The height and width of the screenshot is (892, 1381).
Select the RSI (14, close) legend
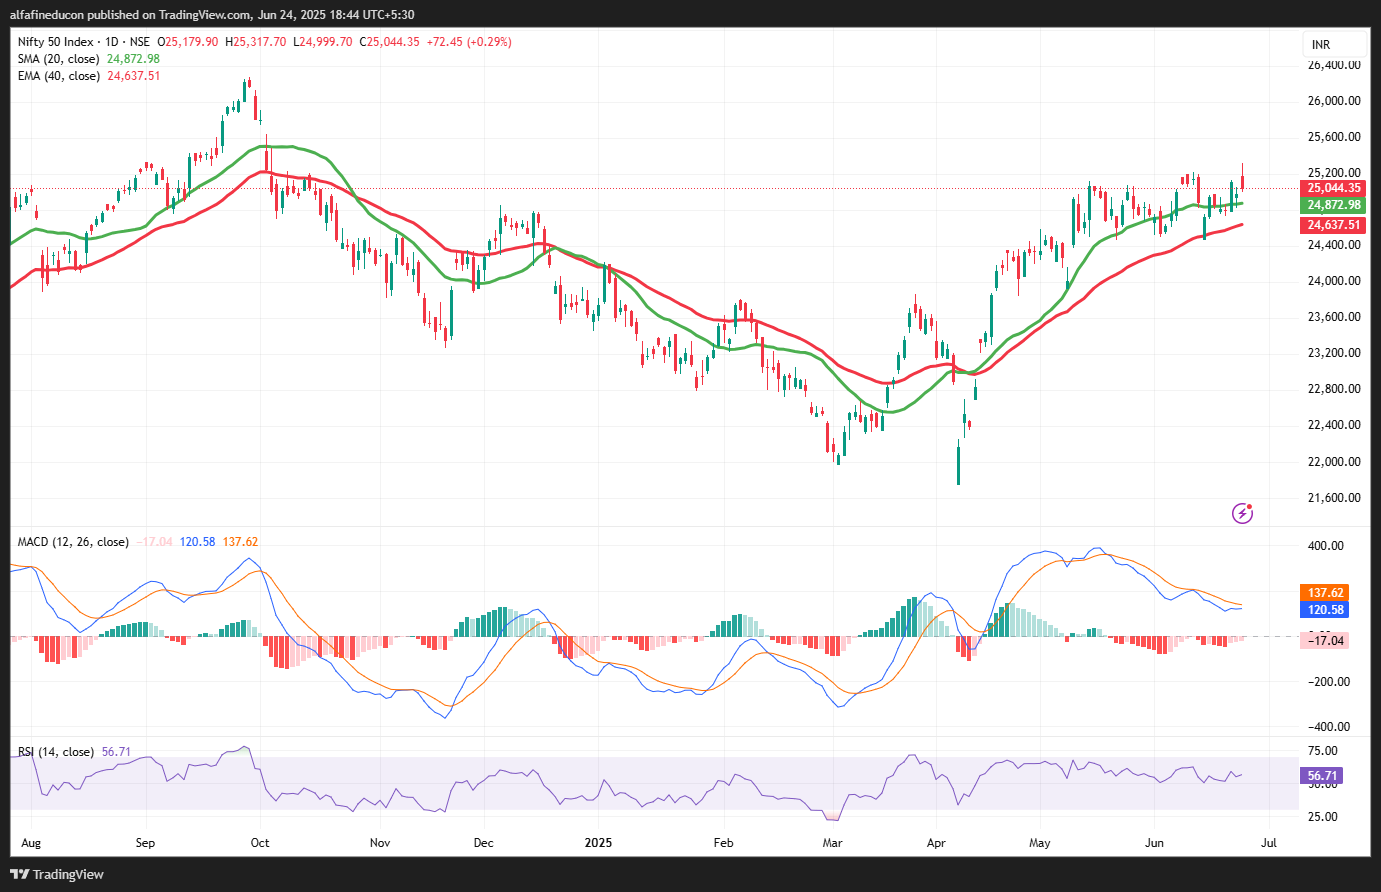tap(56, 752)
